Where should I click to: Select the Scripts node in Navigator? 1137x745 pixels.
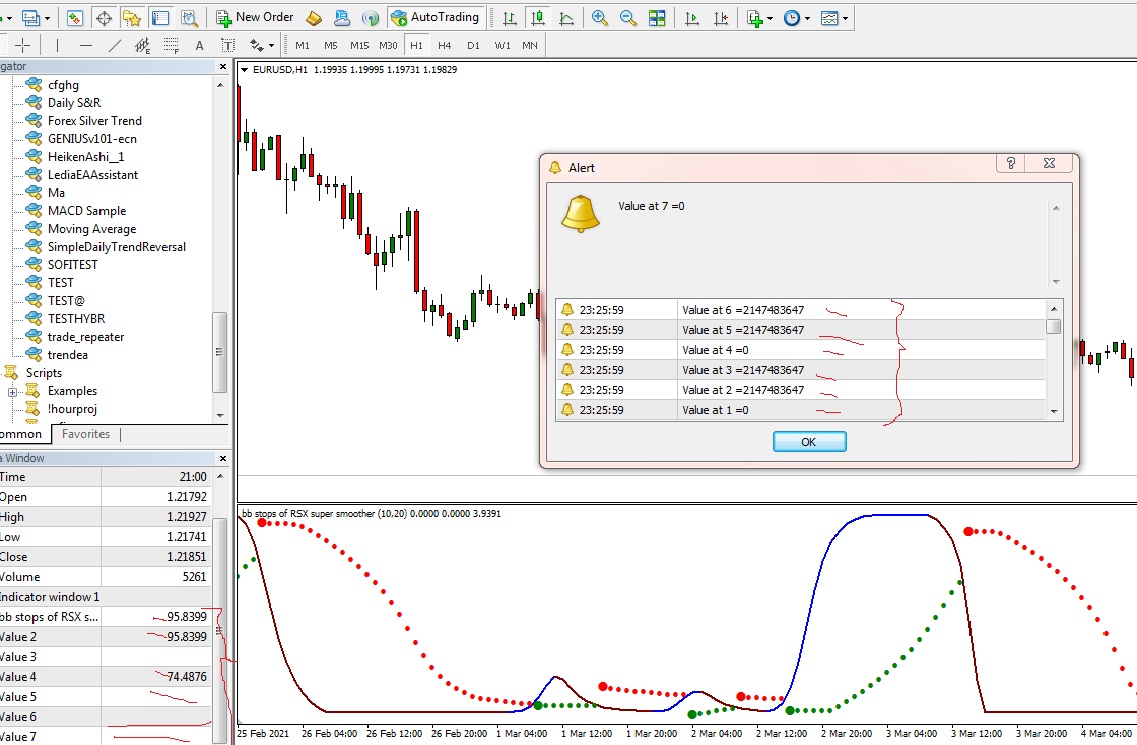[44, 373]
